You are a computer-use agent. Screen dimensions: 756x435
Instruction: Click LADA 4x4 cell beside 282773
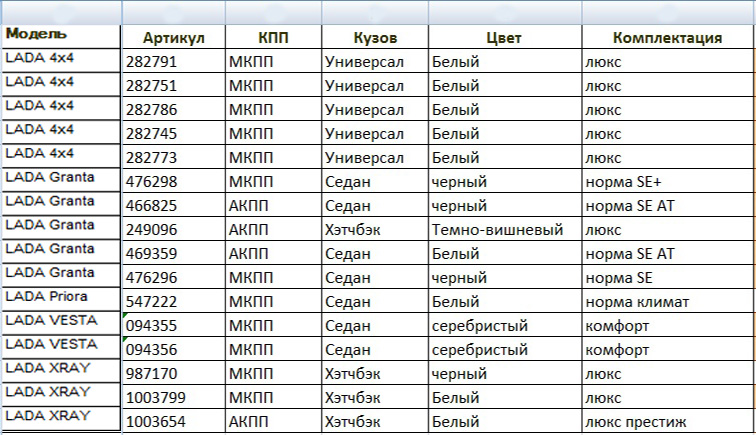pos(61,156)
